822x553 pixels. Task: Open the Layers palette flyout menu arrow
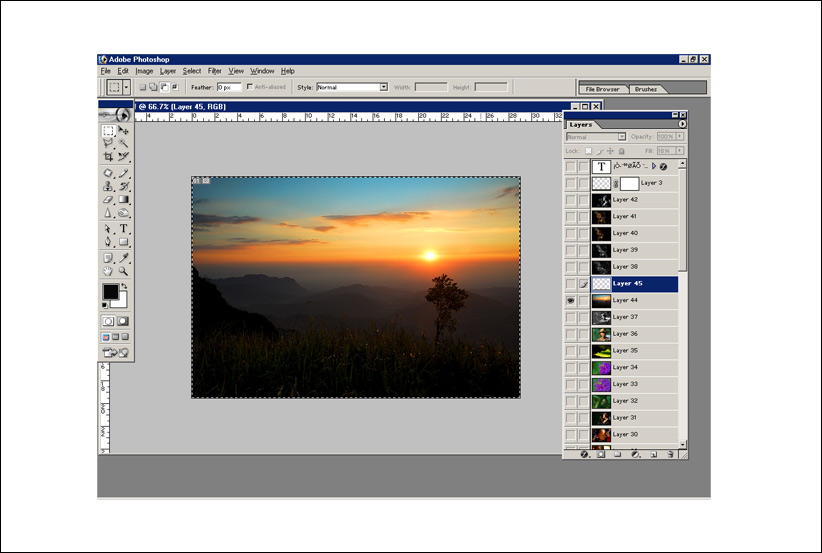pyautogui.click(x=682, y=124)
